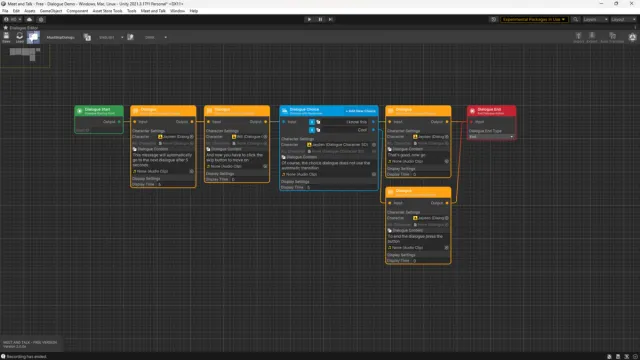Open the Layers dropdown

click(x=595, y=19)
